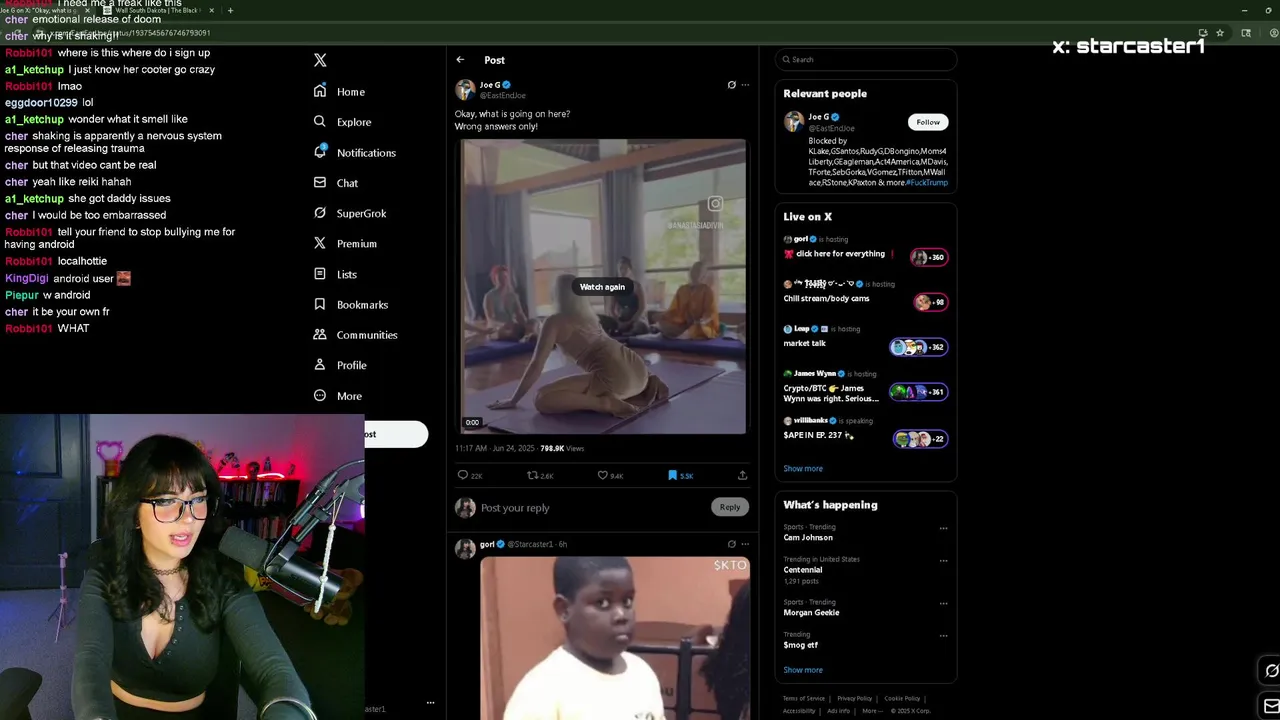
Task: Open the Centennial trending topic
Action: point(803,570)
